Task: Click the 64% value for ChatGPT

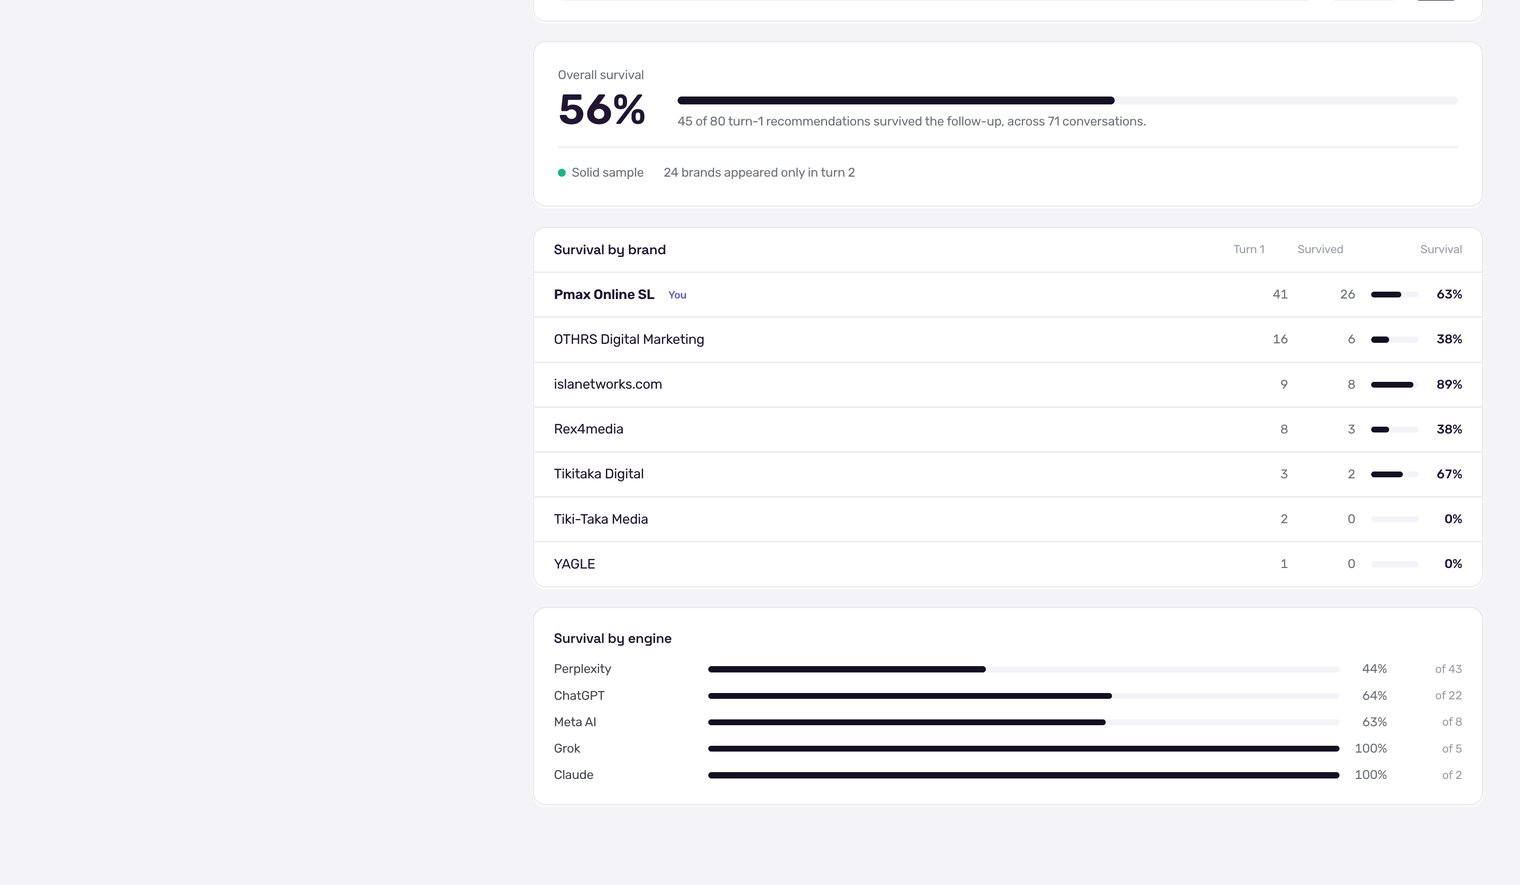Action: [x=1374, y=696]
